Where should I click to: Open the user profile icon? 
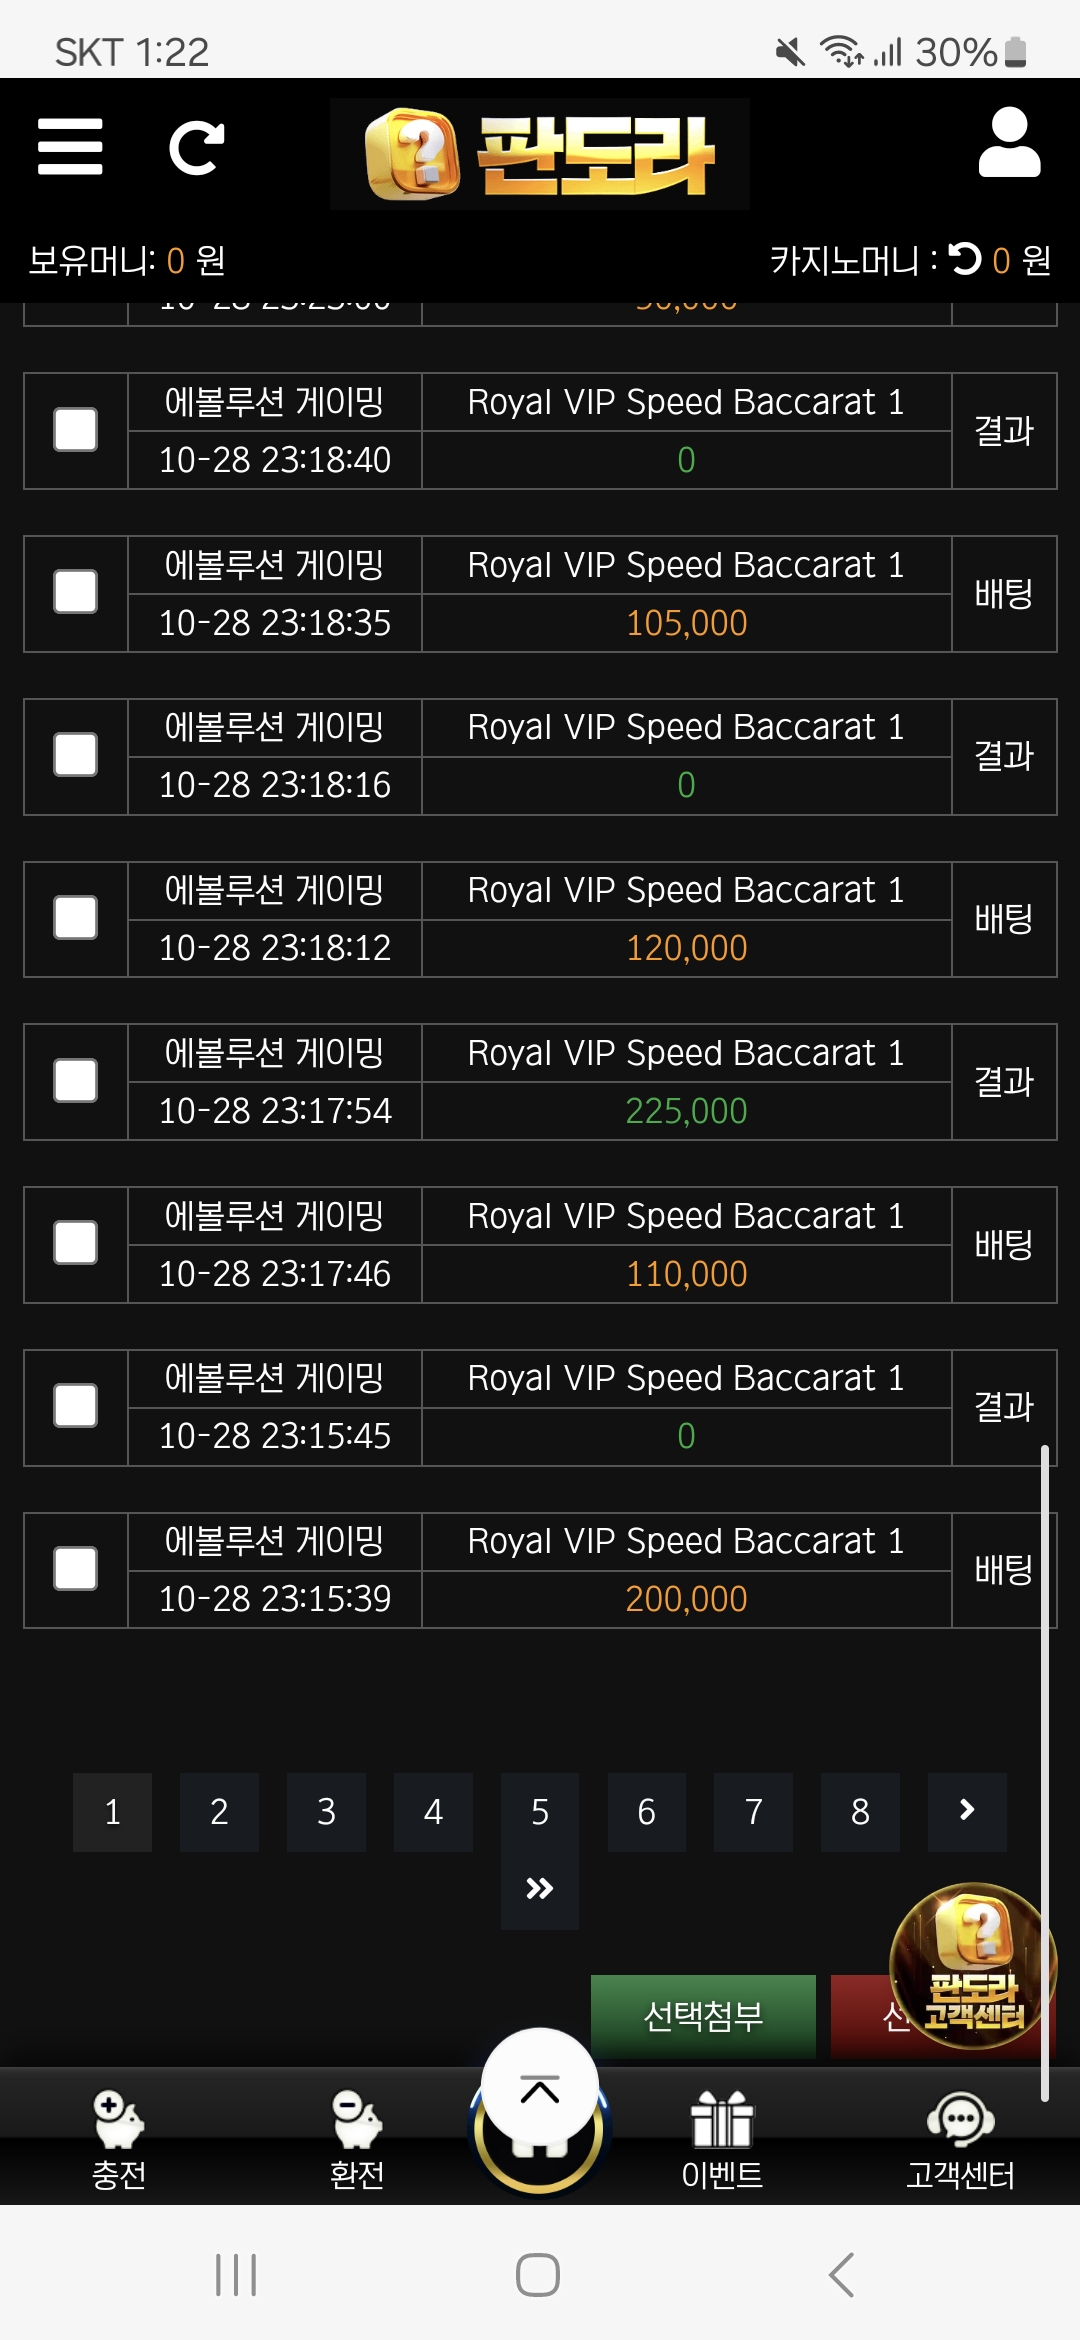click(1009, 143)
